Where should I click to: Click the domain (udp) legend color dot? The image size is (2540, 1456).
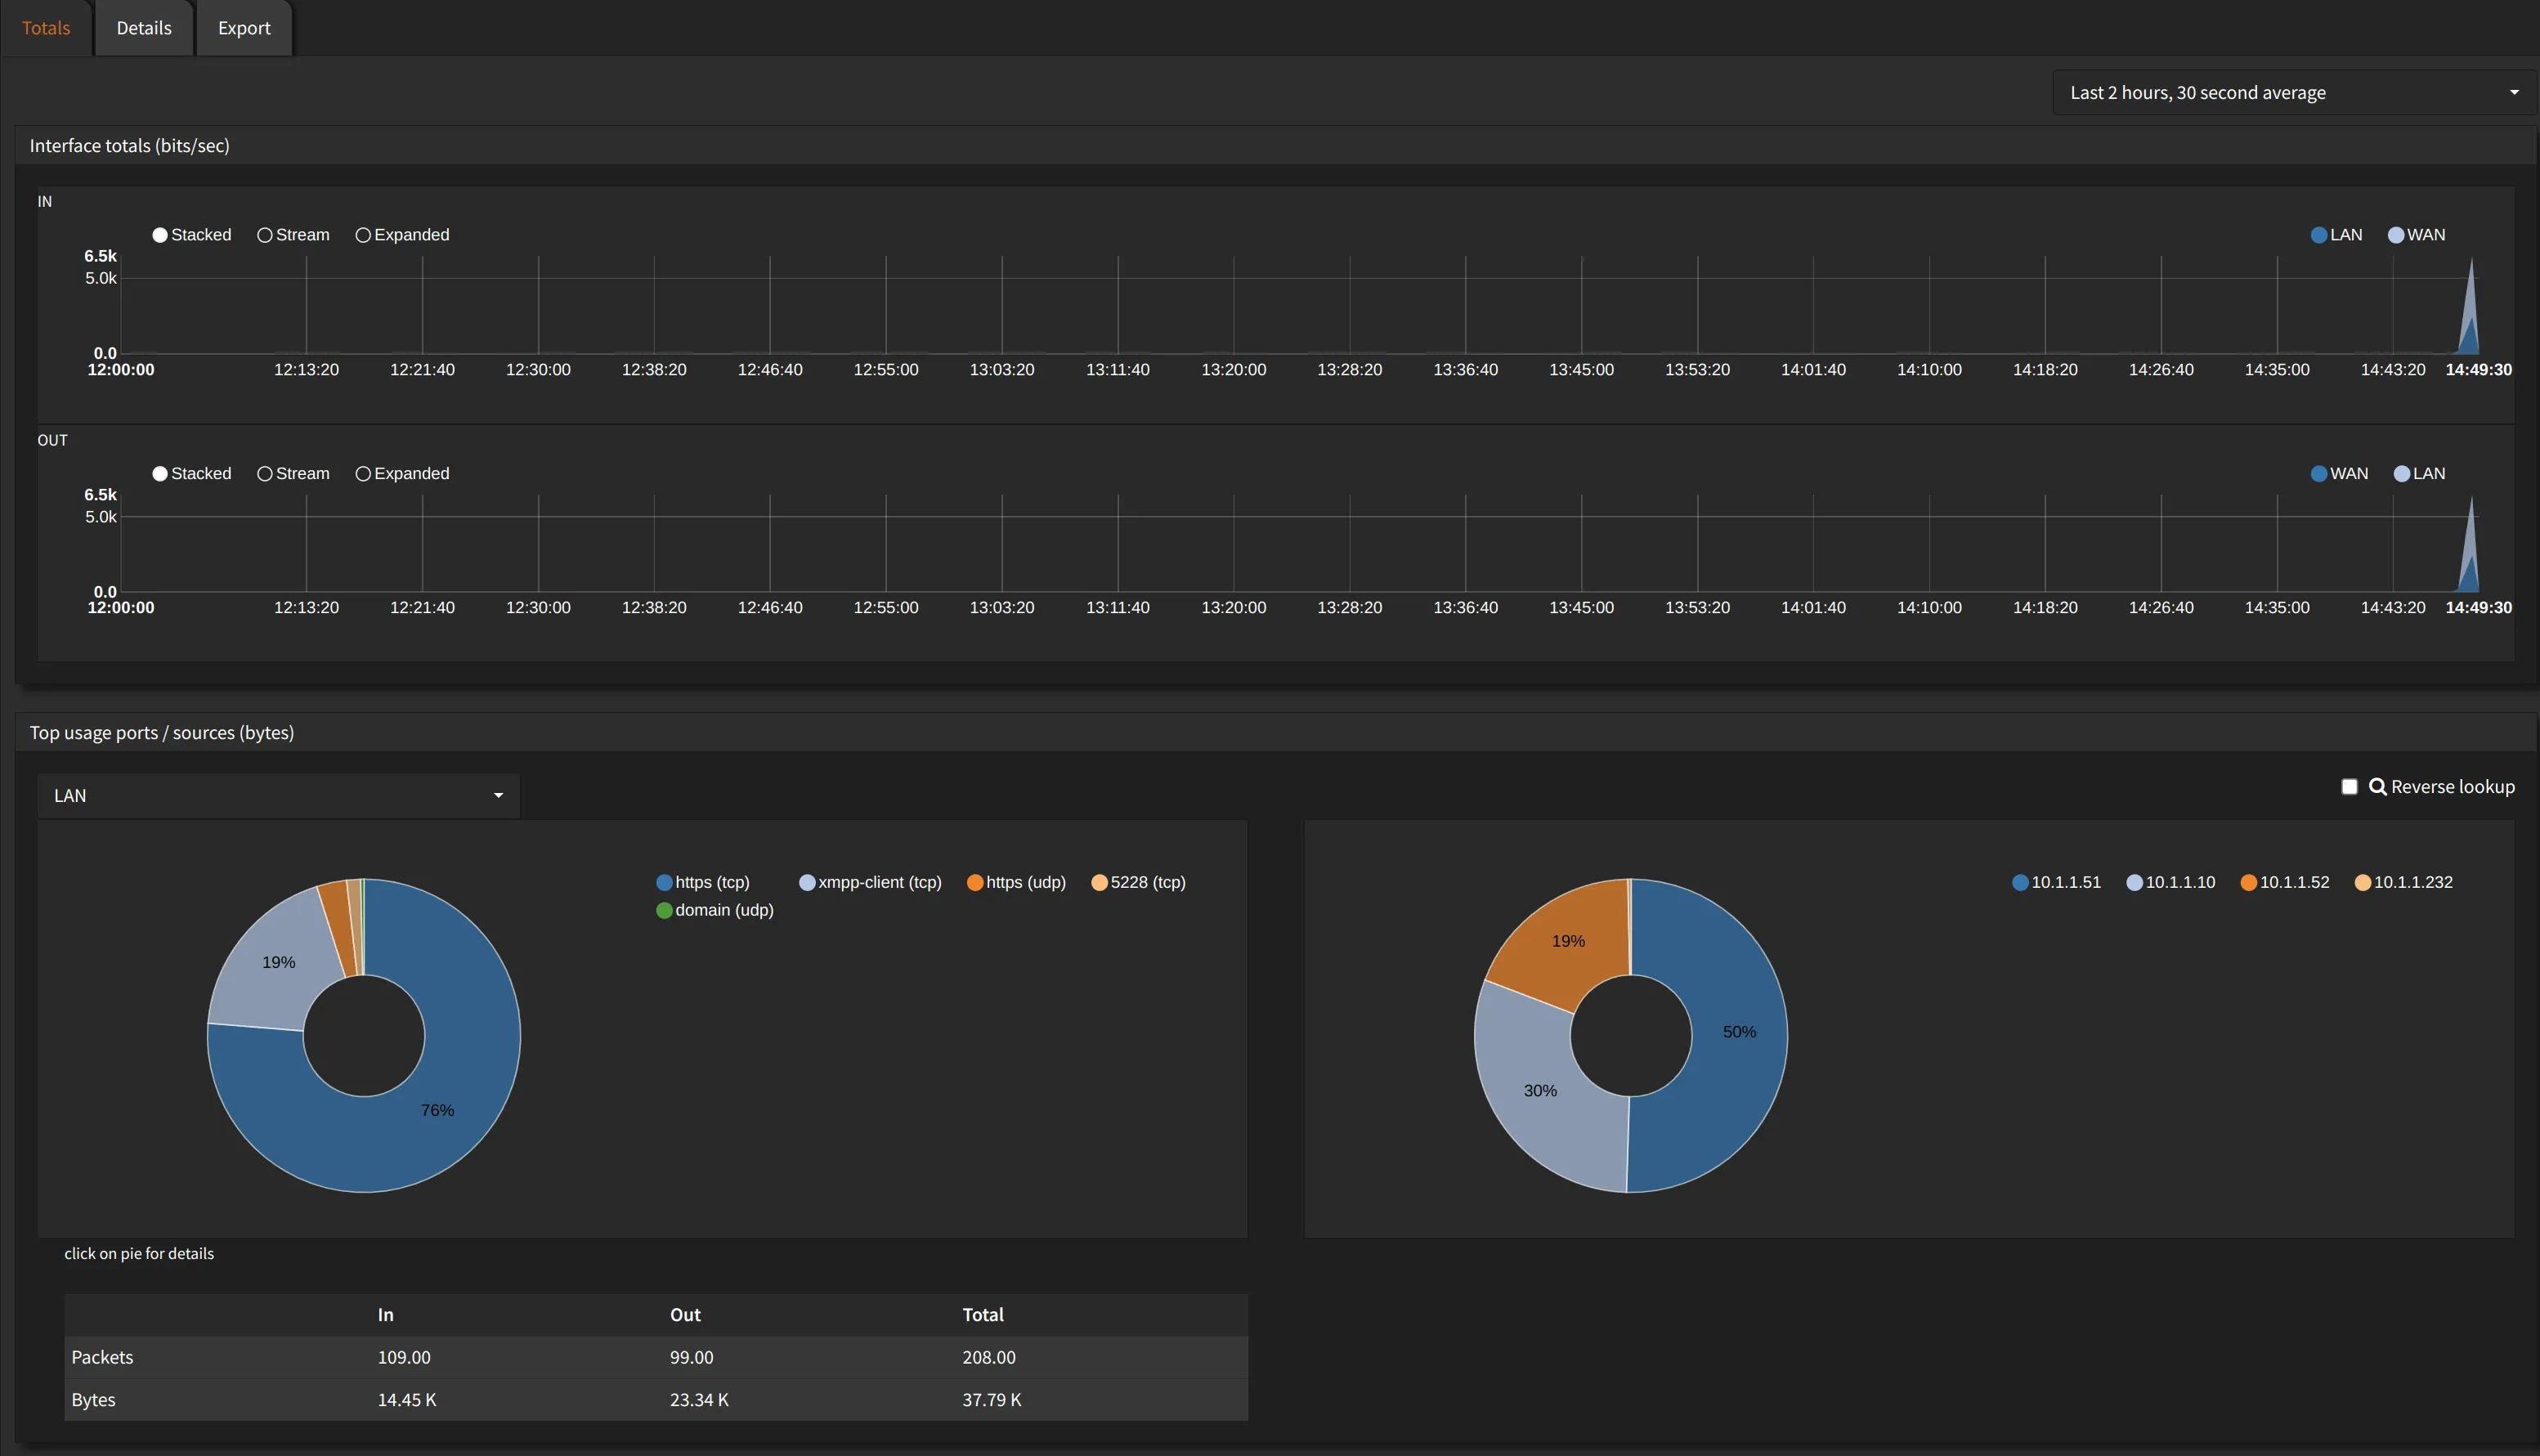coord(664,910)
